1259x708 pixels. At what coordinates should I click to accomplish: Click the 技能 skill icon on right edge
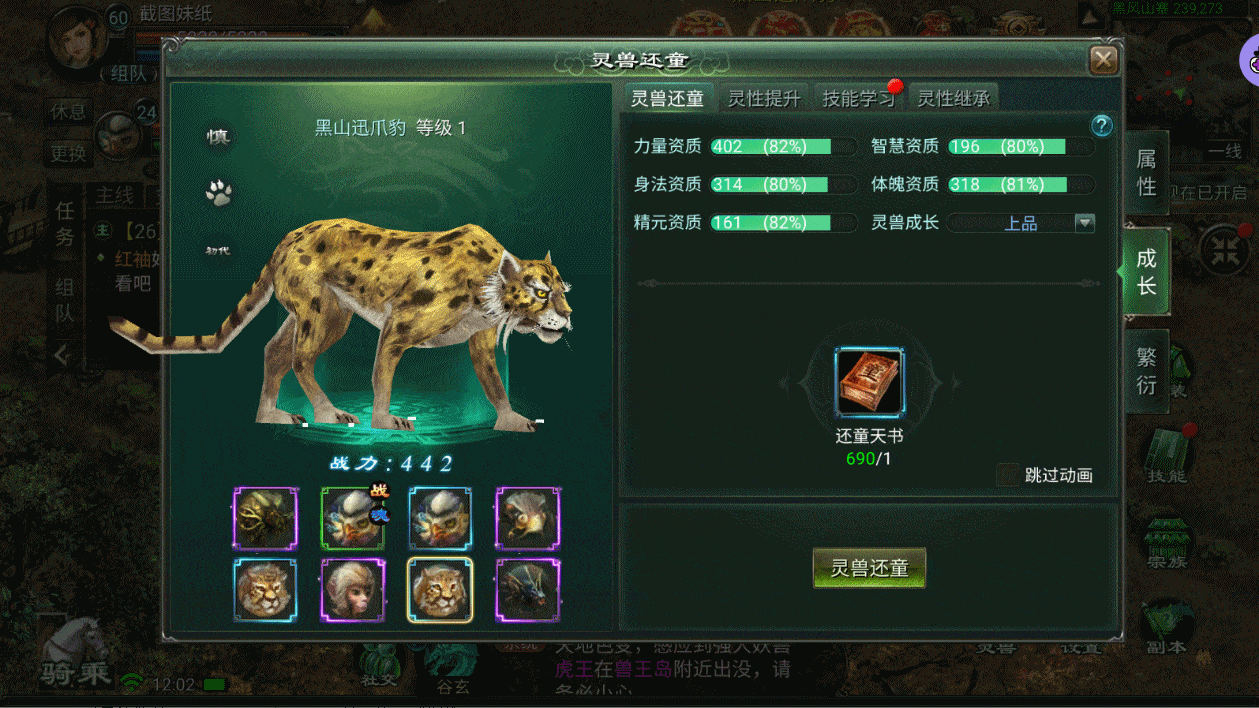[1166, 455]
